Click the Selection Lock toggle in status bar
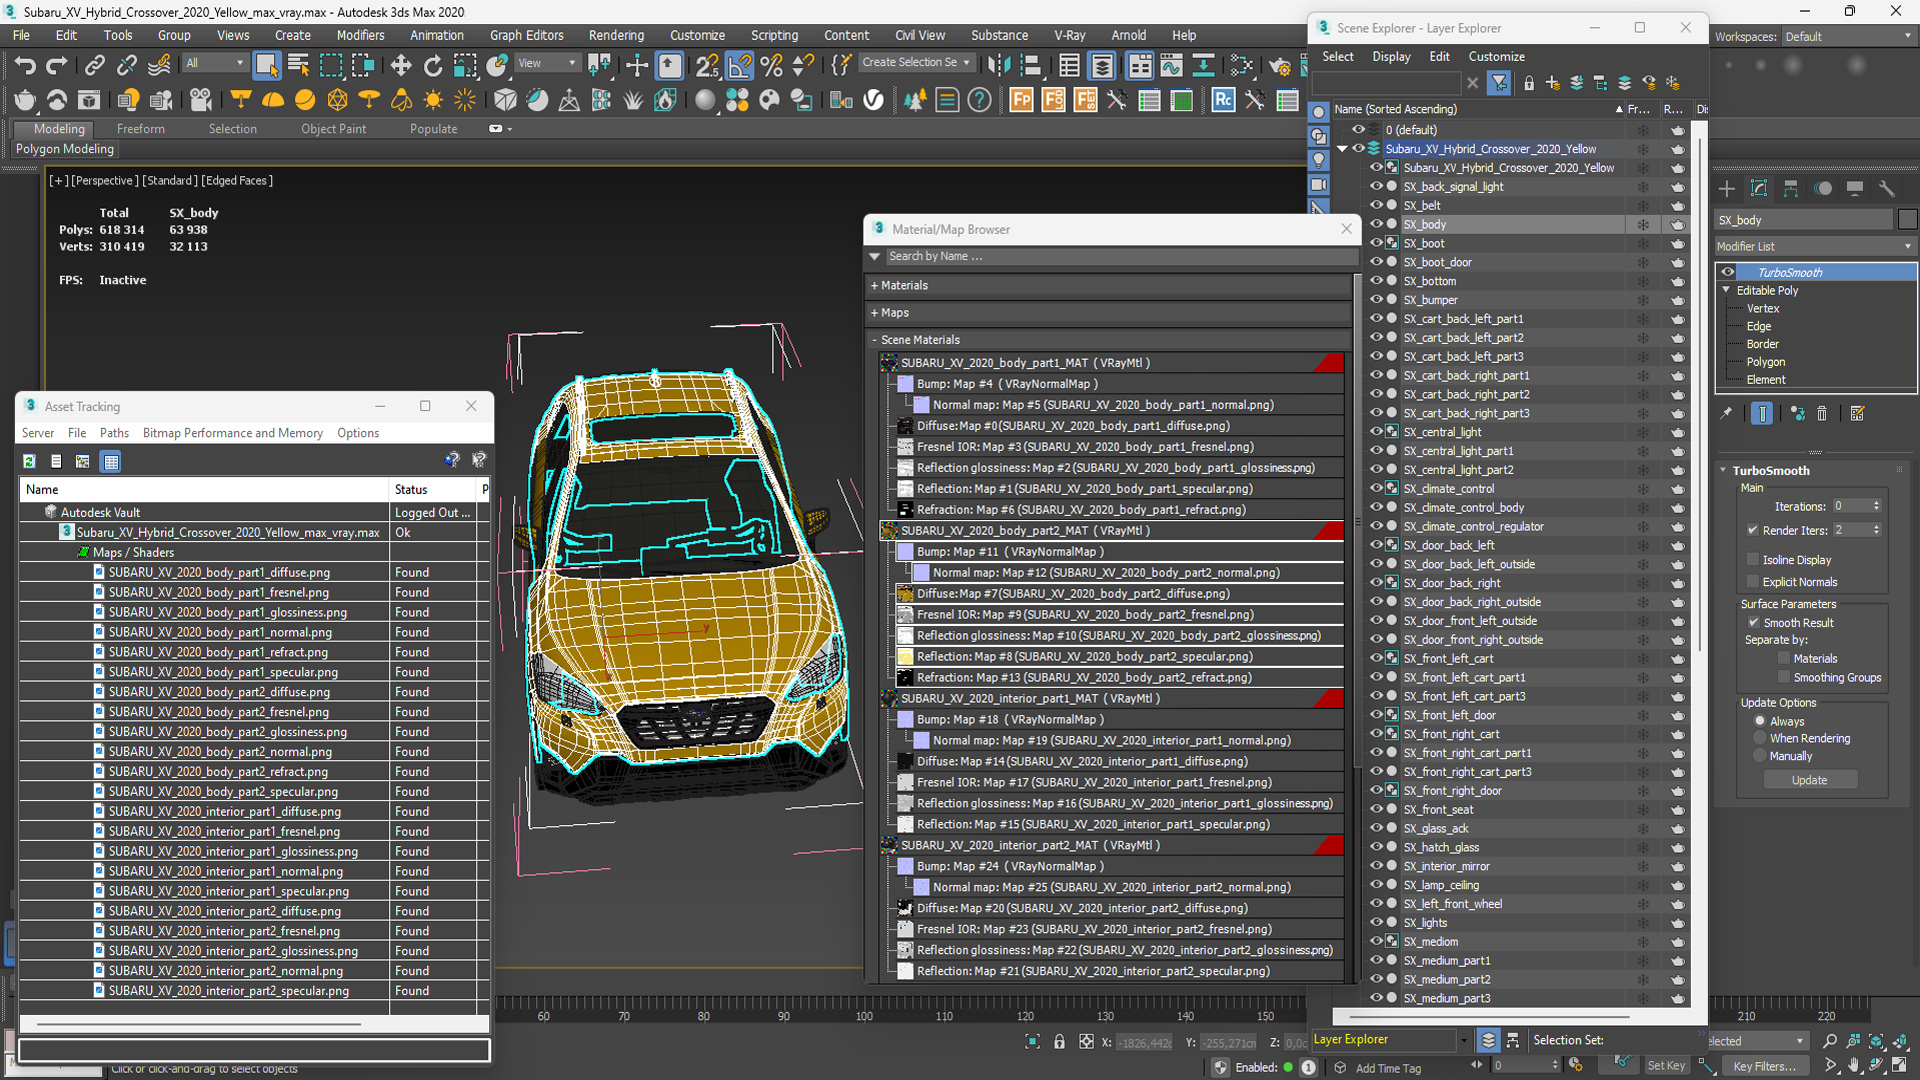The width and height of the screenshot is (1920, 1080). 1059,1042
